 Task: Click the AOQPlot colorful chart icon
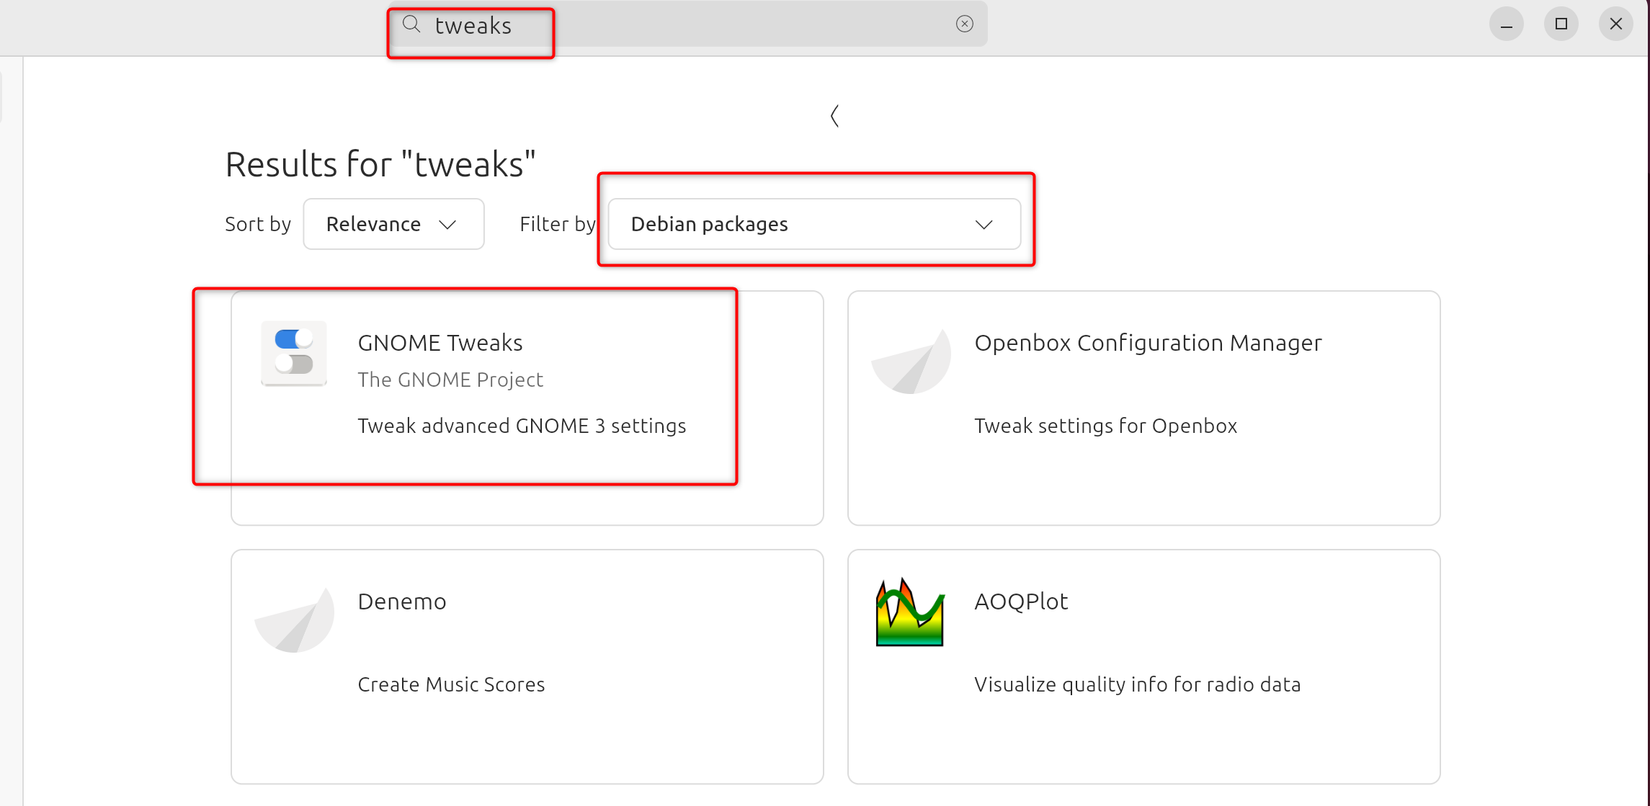coord(910,612)
